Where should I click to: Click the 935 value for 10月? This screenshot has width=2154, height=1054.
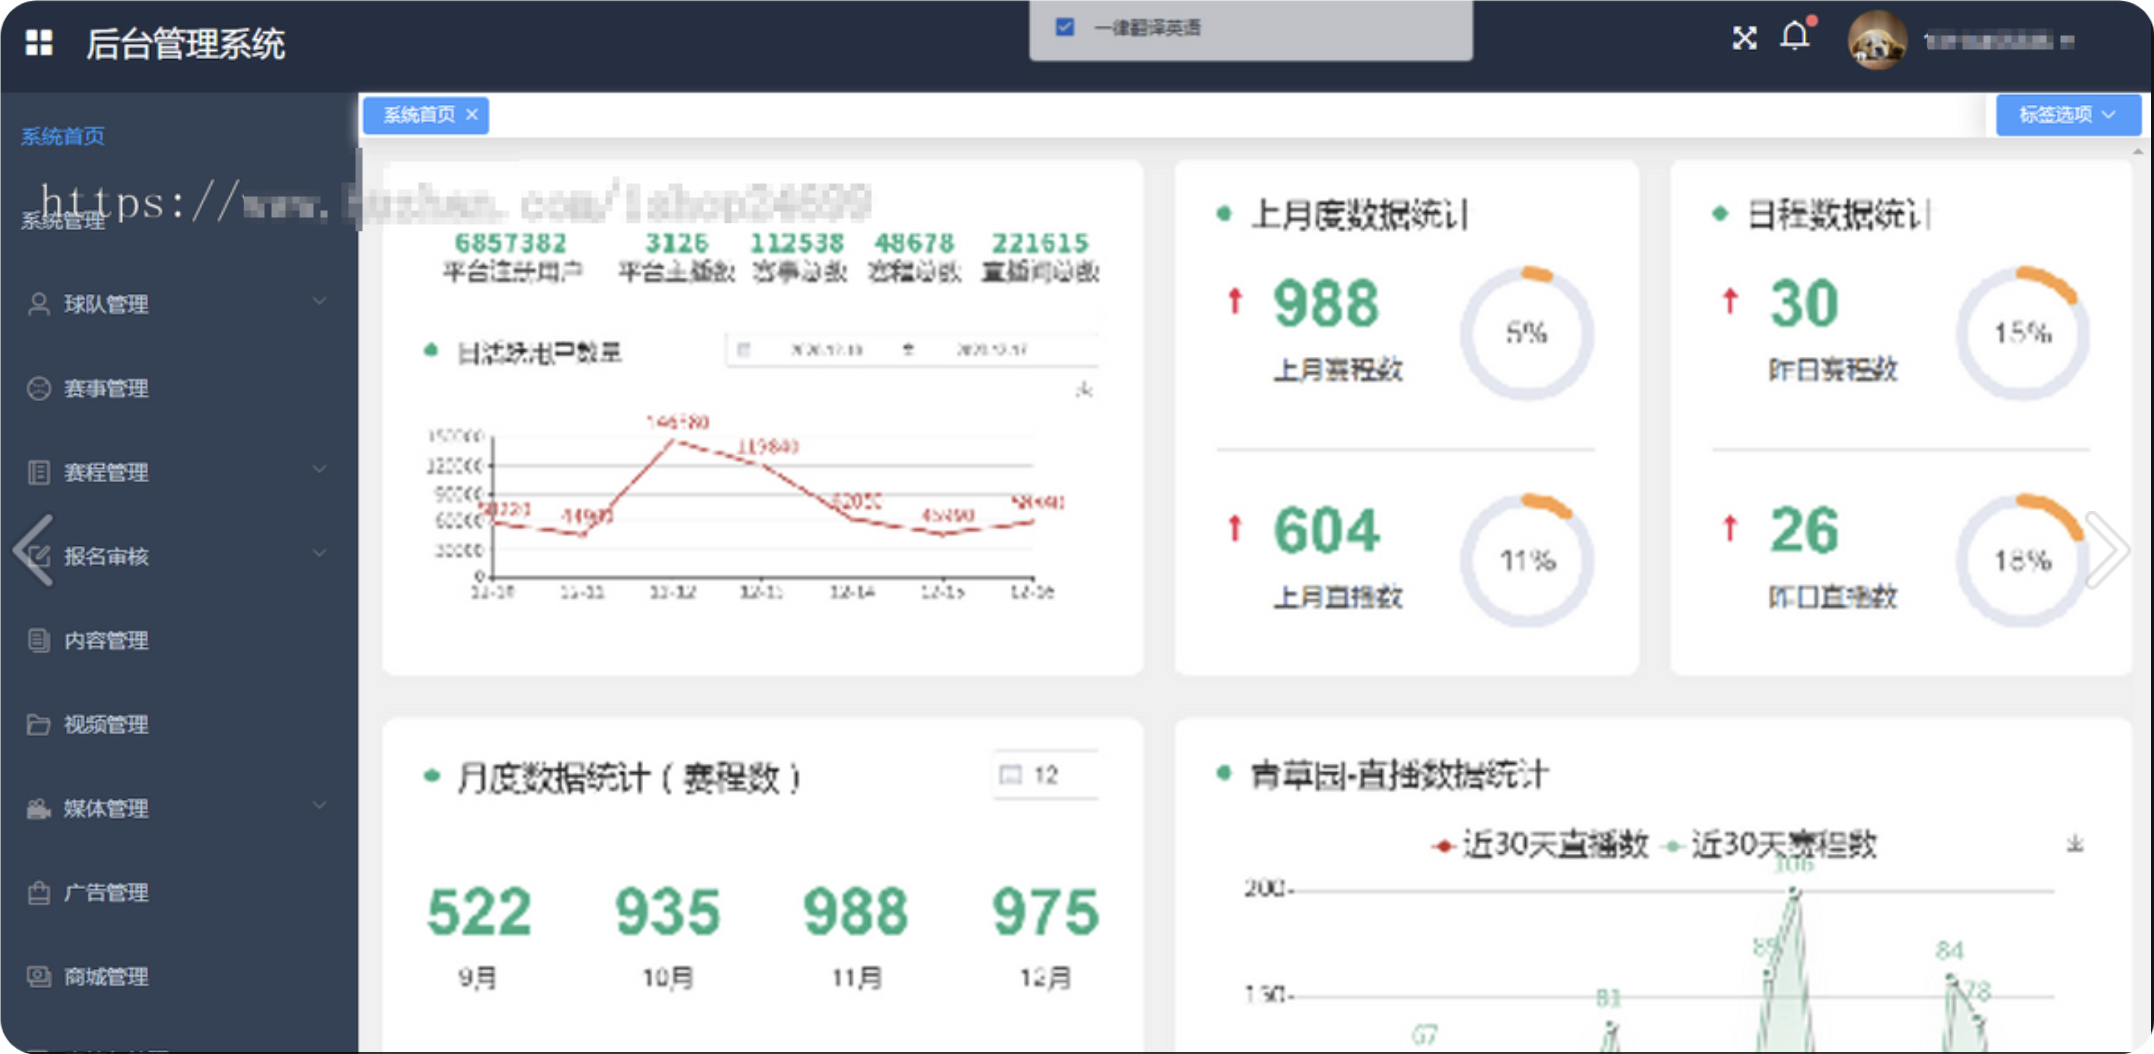pyautogui.click(x=667, y=912)
